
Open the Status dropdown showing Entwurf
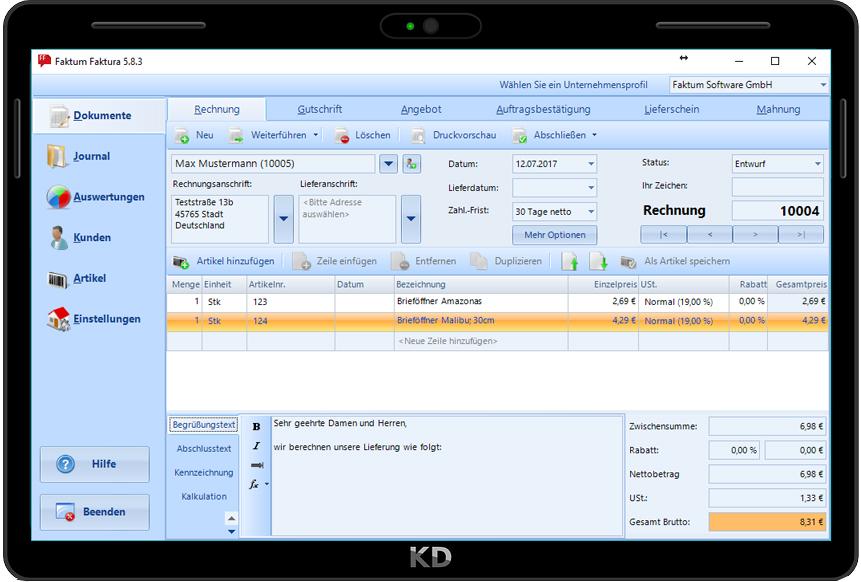(818, 164)
